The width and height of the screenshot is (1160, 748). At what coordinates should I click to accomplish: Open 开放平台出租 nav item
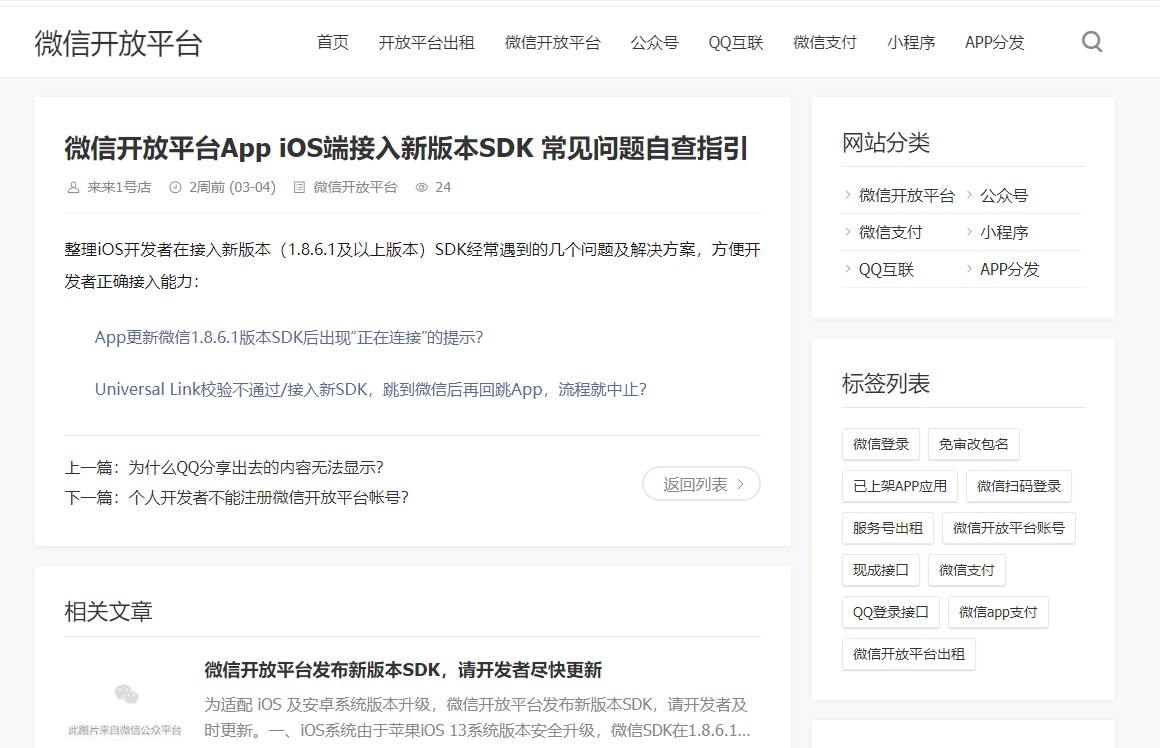(426, 42)
